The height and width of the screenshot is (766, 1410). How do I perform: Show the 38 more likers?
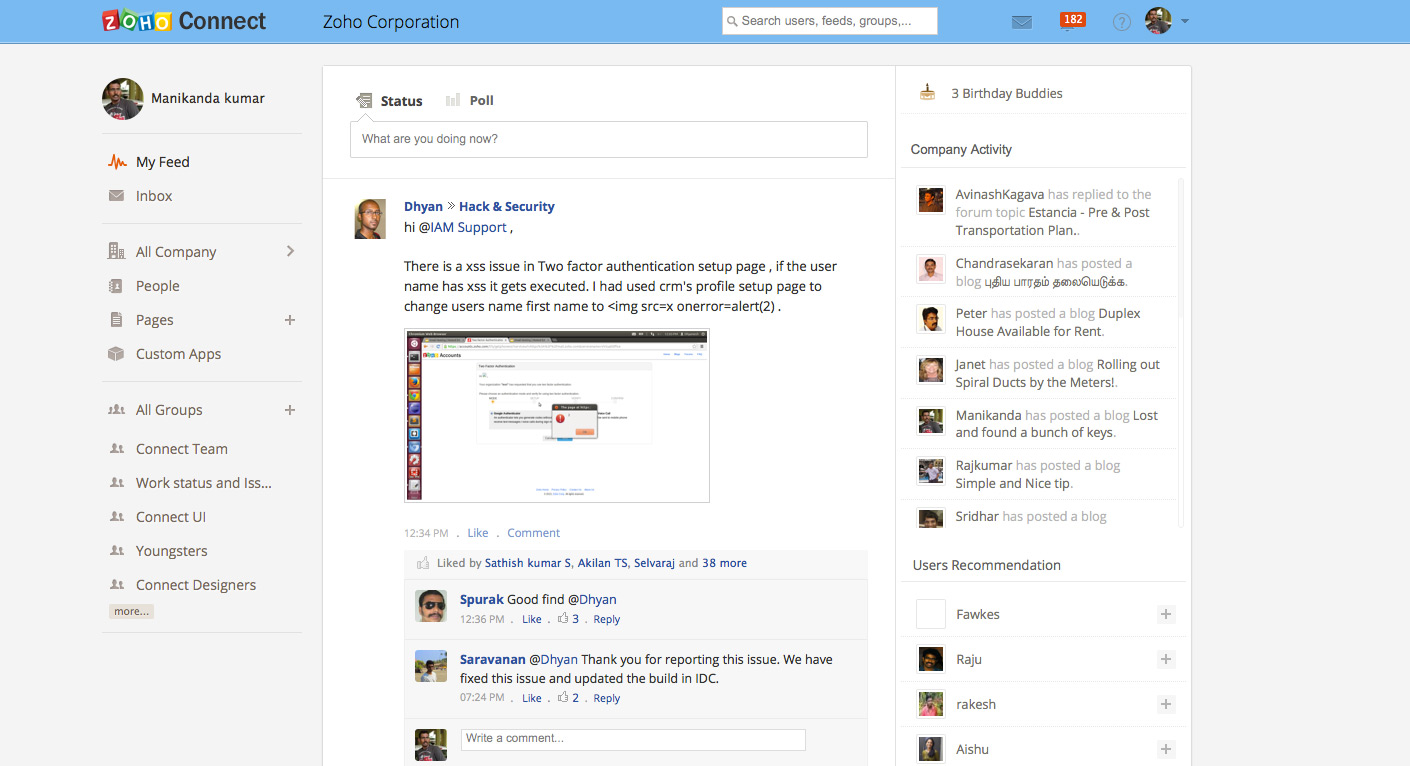click(724, 563)
